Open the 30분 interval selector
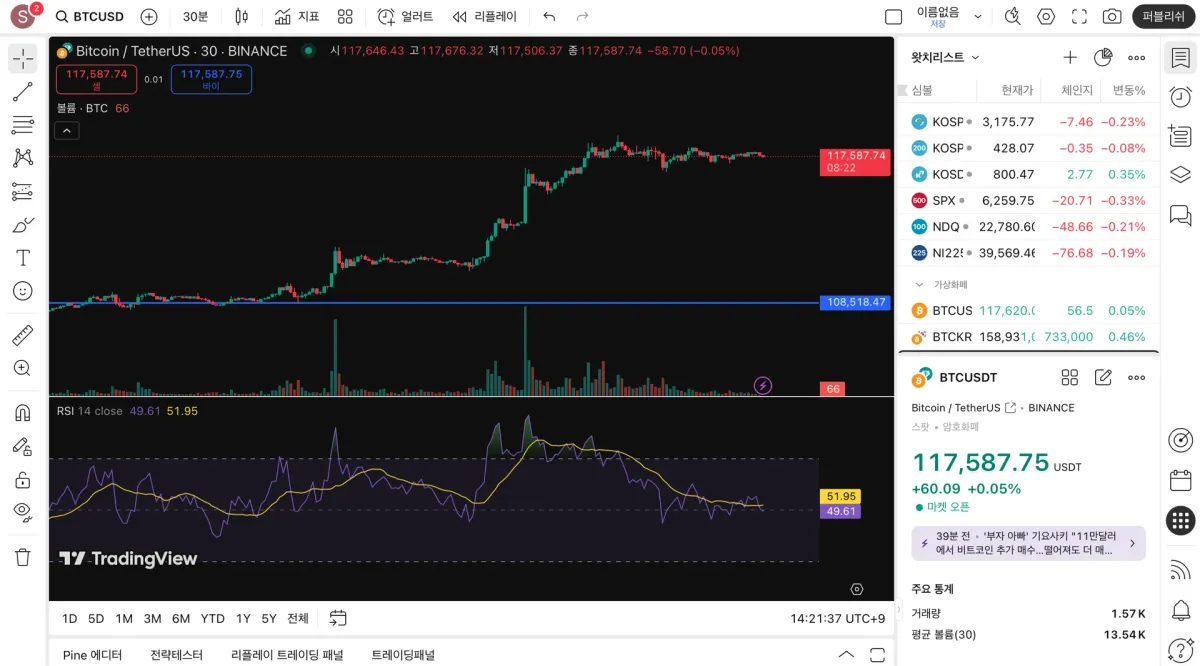 [x=196, y=17]
